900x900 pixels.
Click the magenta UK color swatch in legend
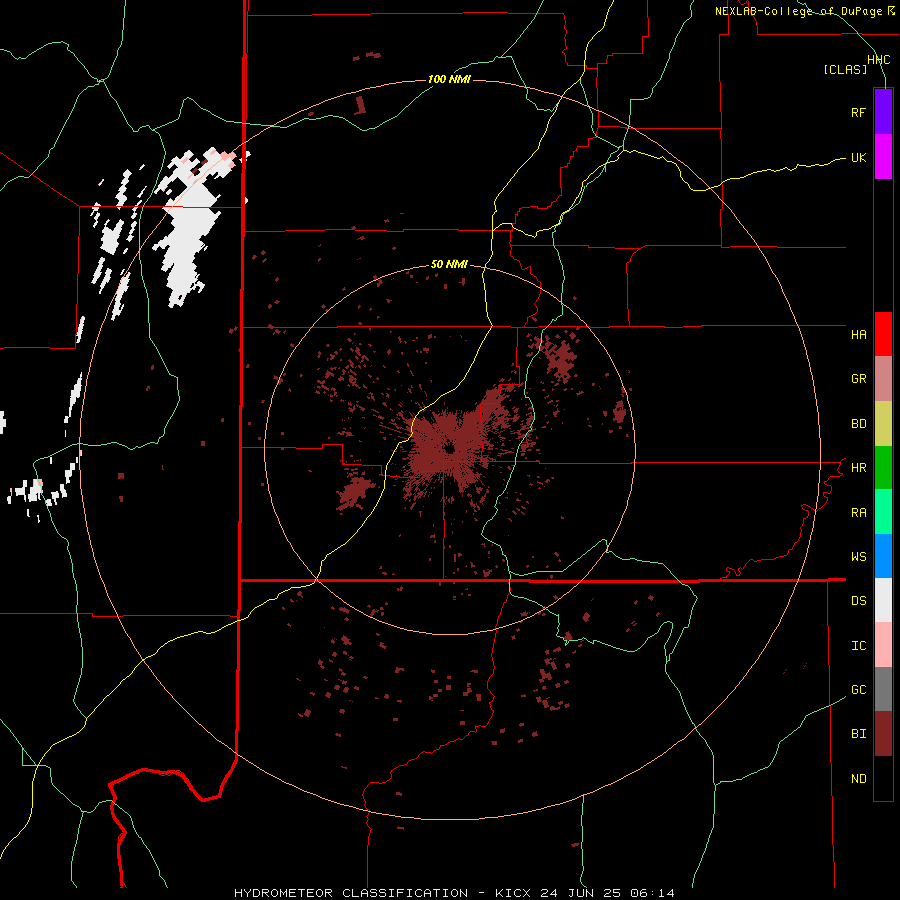pos(883,157)
